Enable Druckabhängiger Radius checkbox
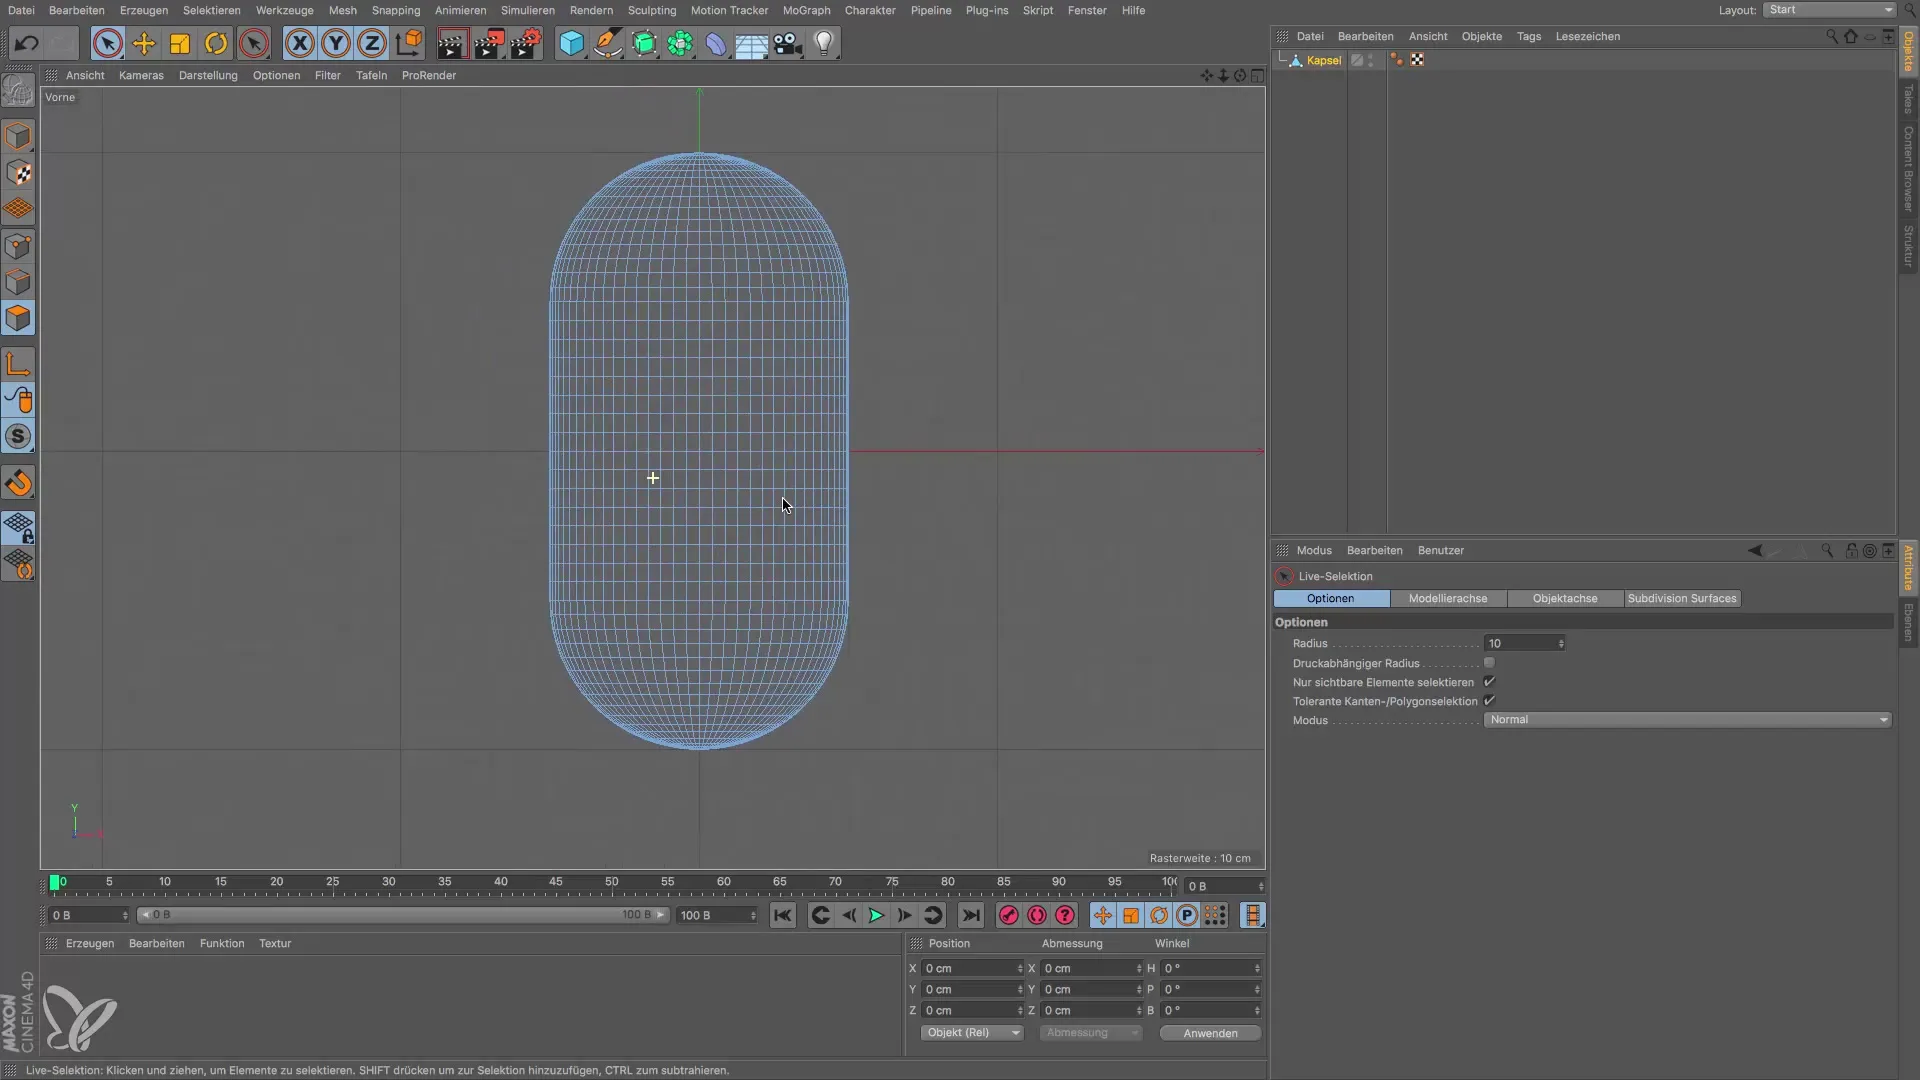Screen dimensions: 1920x1080 pyautogui.click(x=1489, y=663)
